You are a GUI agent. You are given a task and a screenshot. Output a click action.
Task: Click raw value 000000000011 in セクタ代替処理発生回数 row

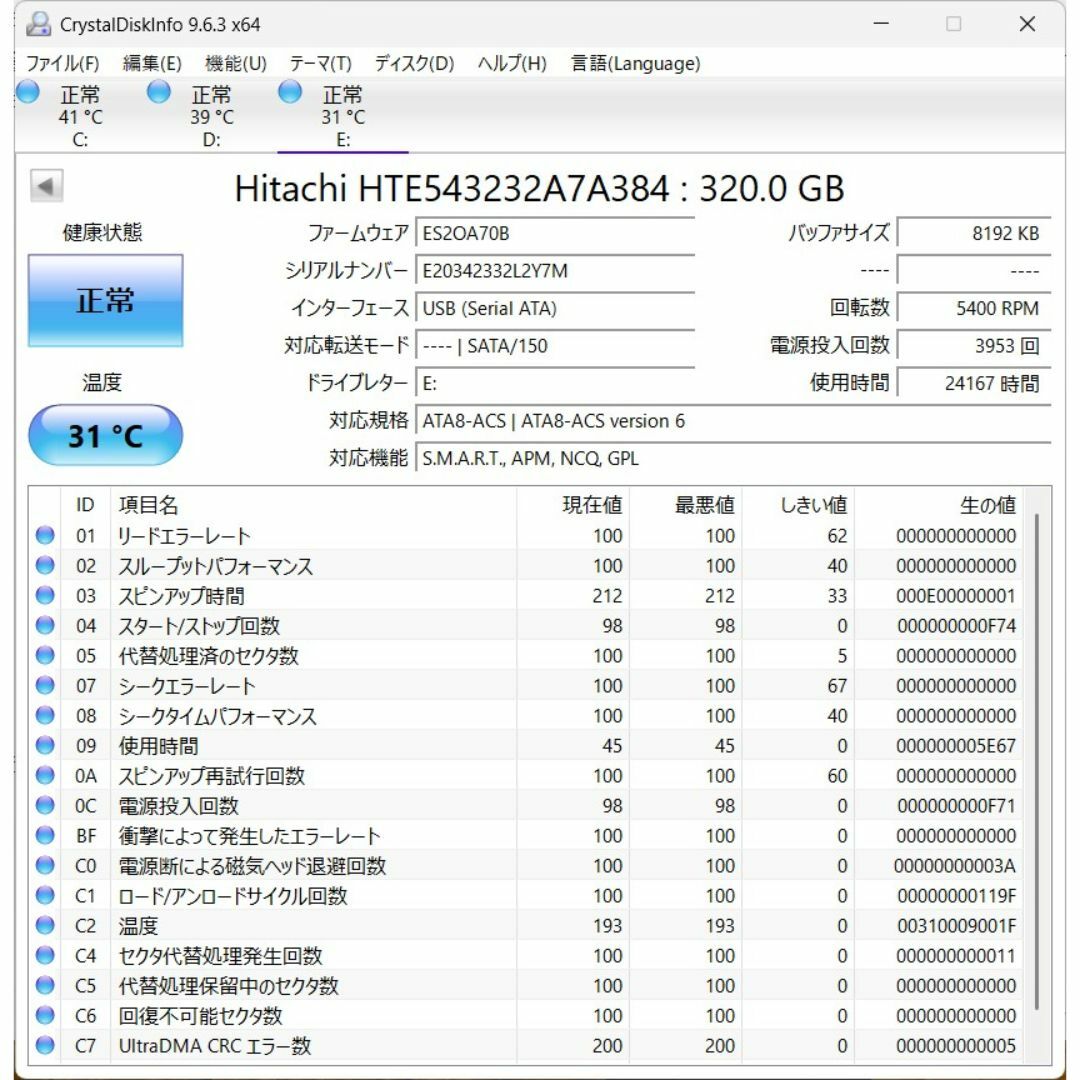(956, 956)
